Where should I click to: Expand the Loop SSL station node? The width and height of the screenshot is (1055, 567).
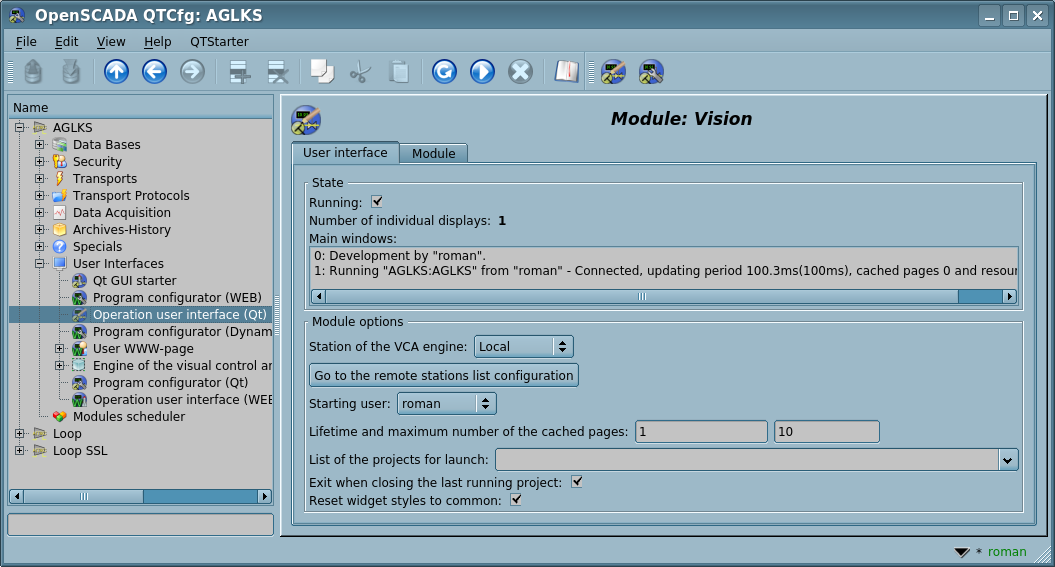pyautogui.click(x=20, y=451)
